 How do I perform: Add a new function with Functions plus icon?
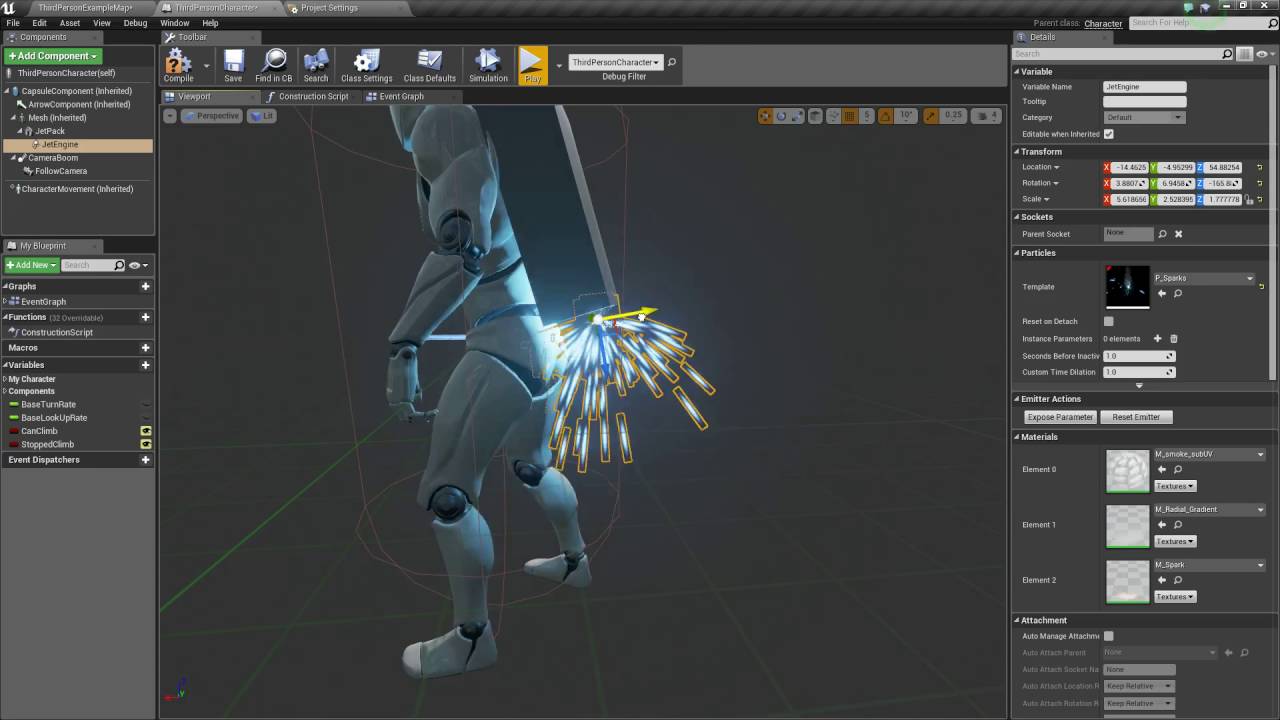(145, 317)
